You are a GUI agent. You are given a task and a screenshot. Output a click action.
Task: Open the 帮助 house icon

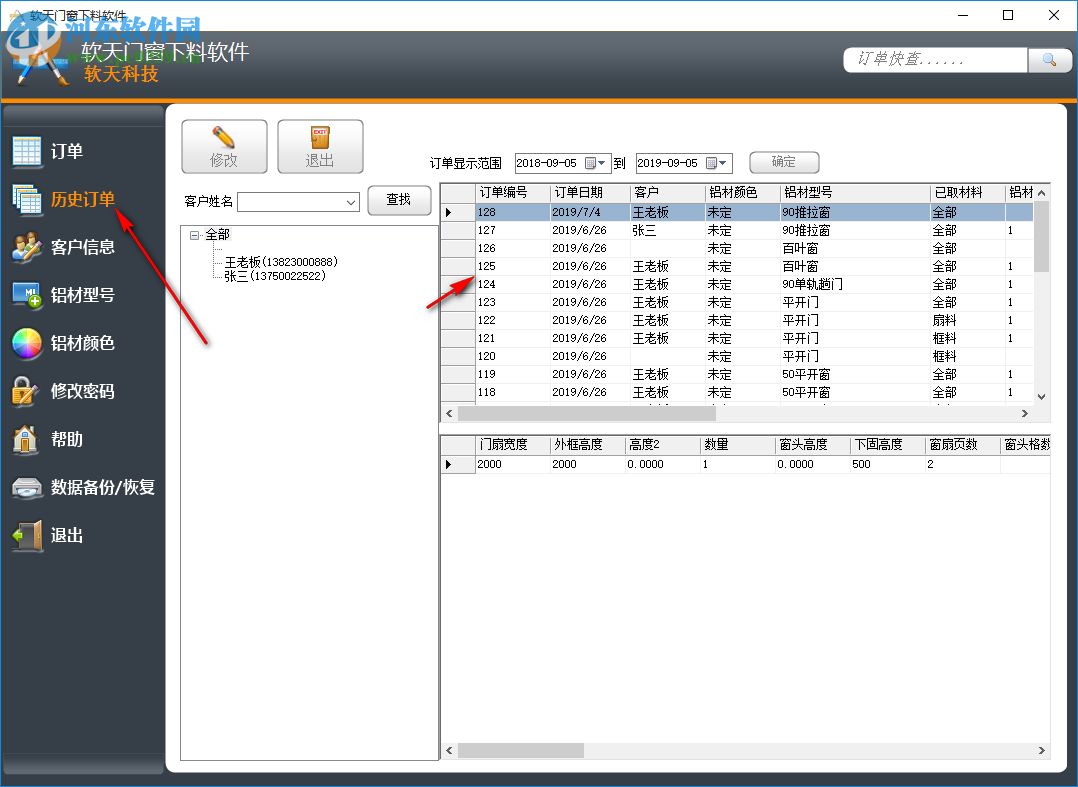pyautogui.click(x=25, y=439)
